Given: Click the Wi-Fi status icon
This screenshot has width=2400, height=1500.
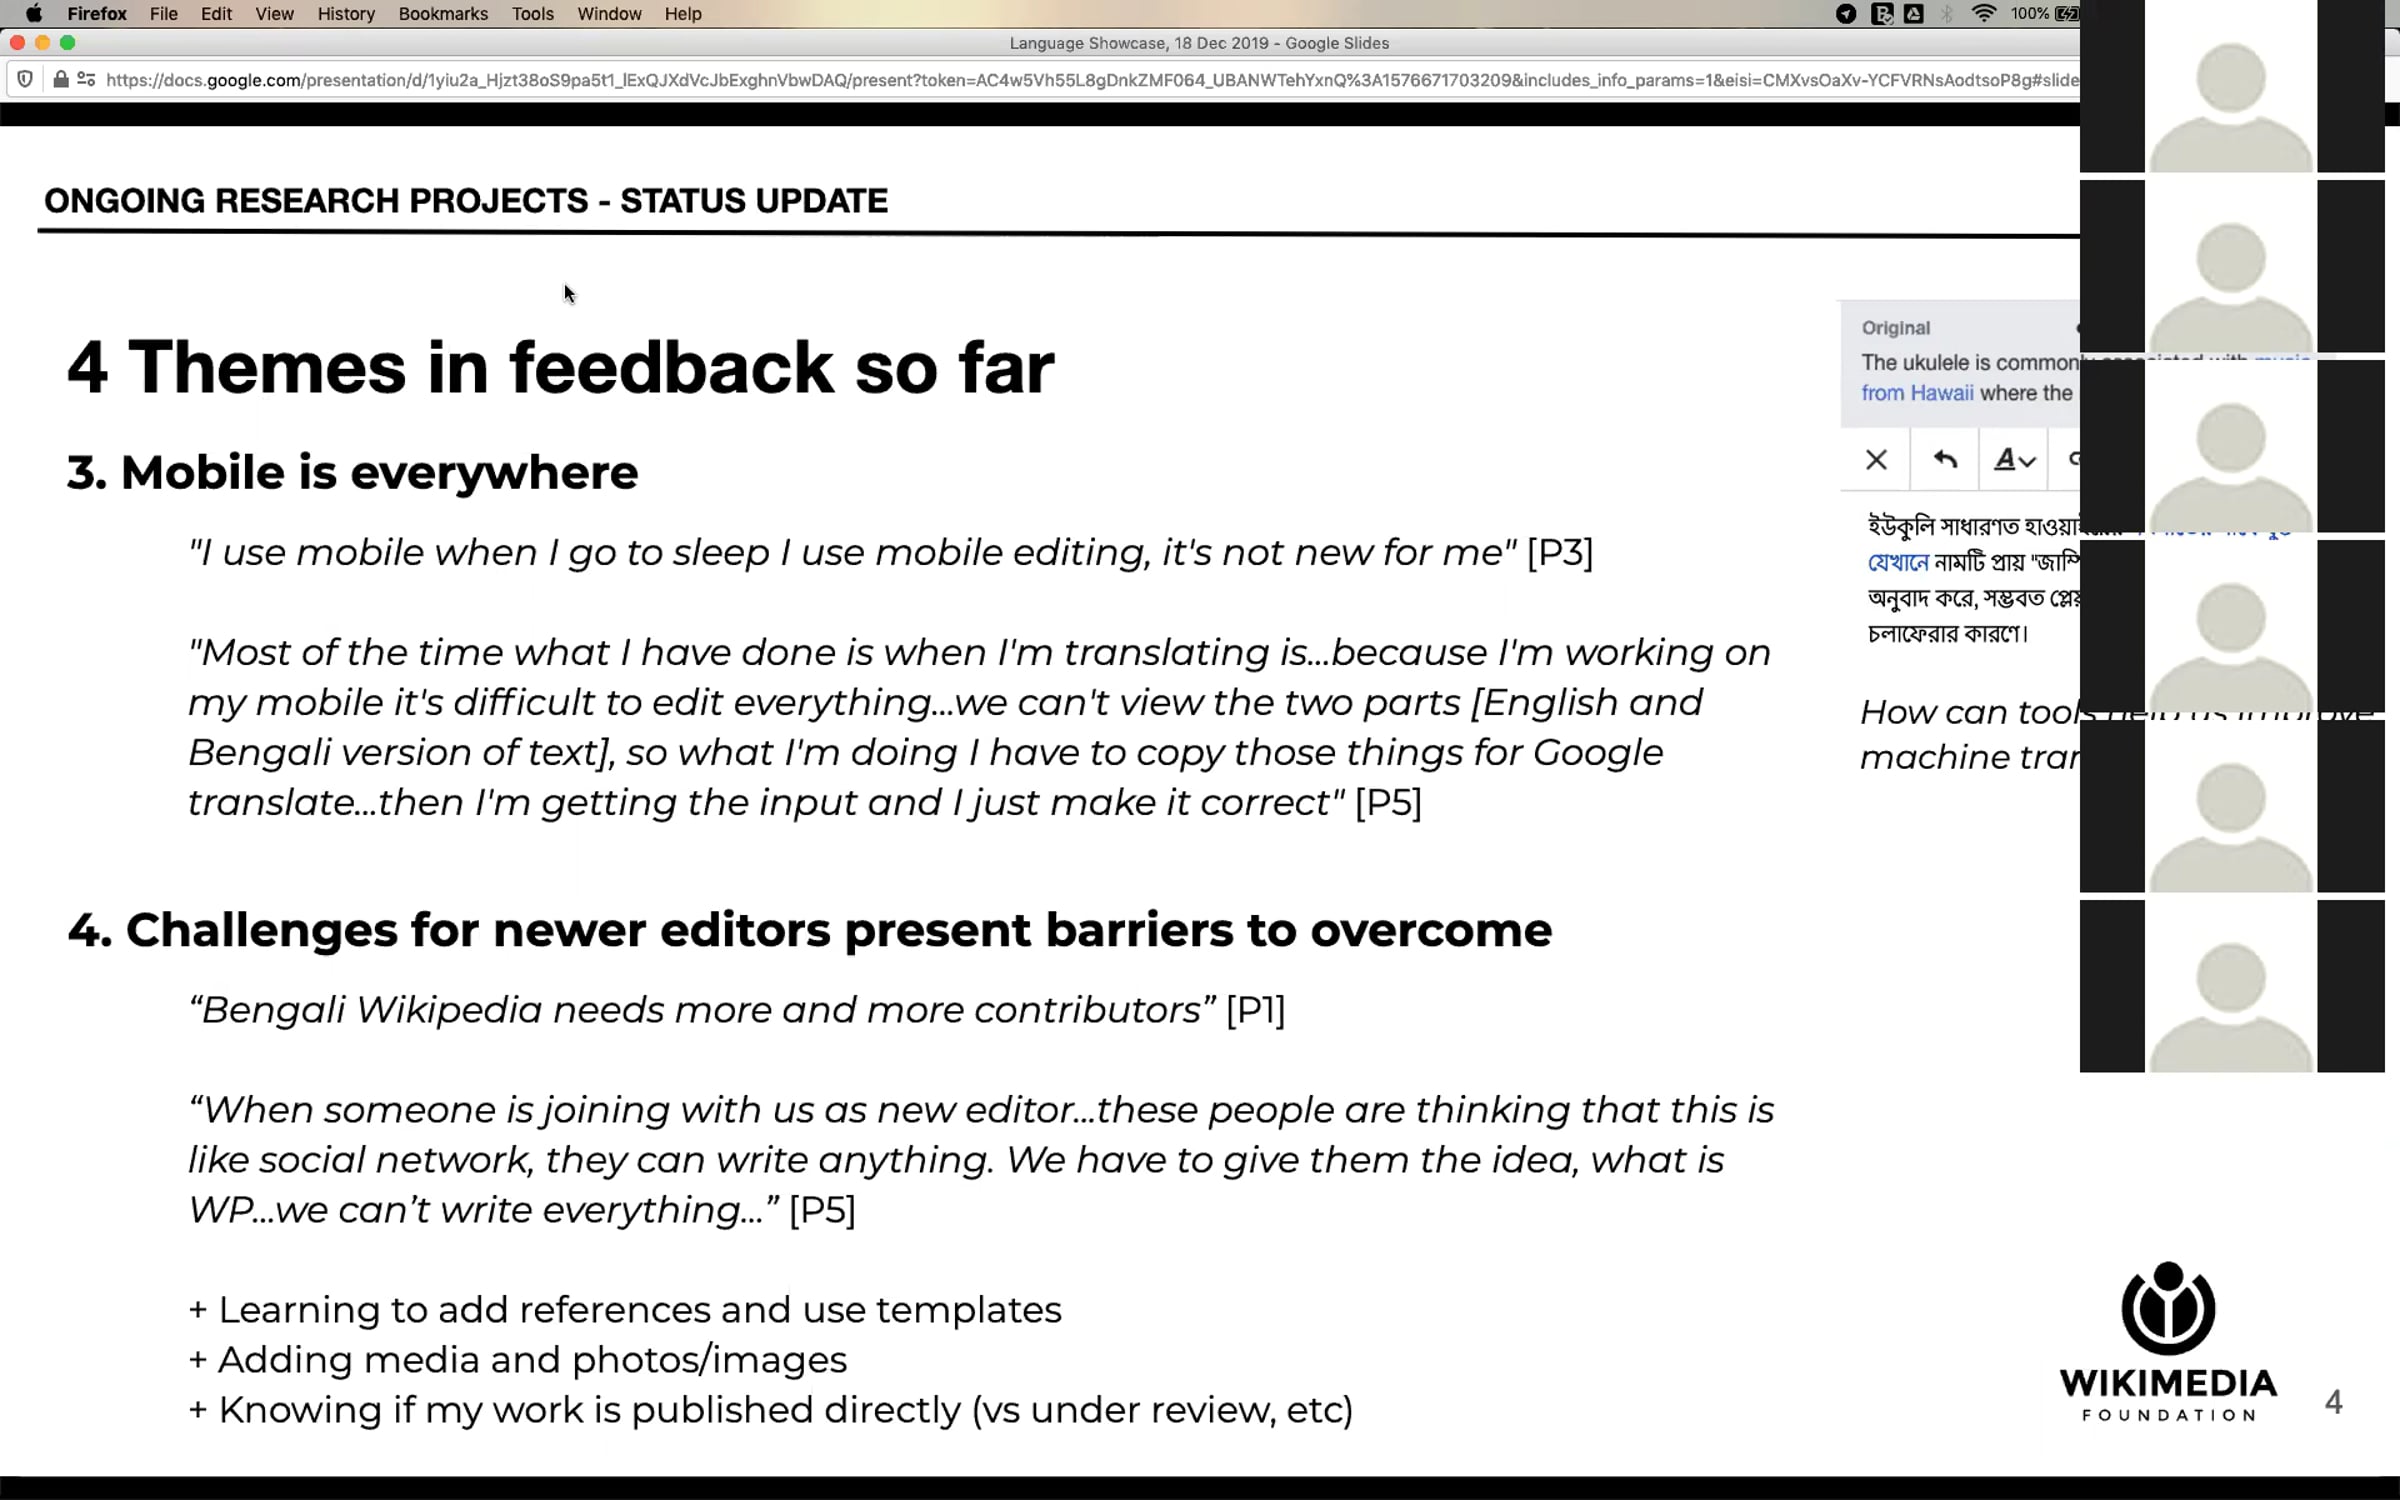Looking at the screenshot, I should tap(1983, 14).
